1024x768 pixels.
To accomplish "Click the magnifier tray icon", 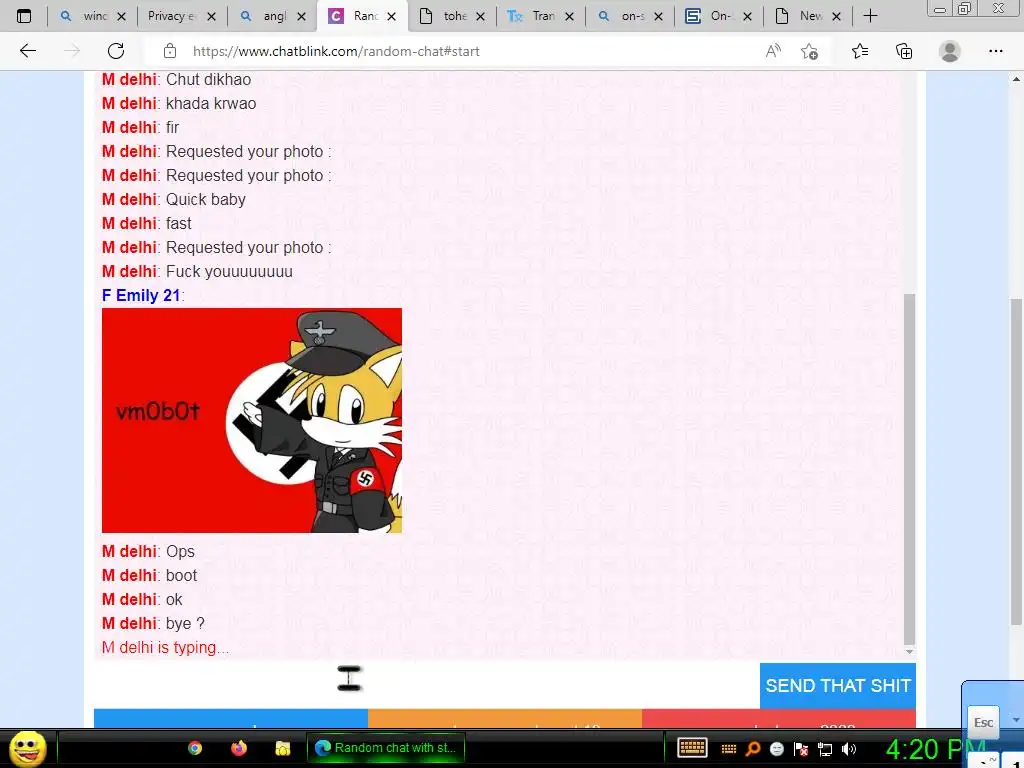I will point(752,749).
